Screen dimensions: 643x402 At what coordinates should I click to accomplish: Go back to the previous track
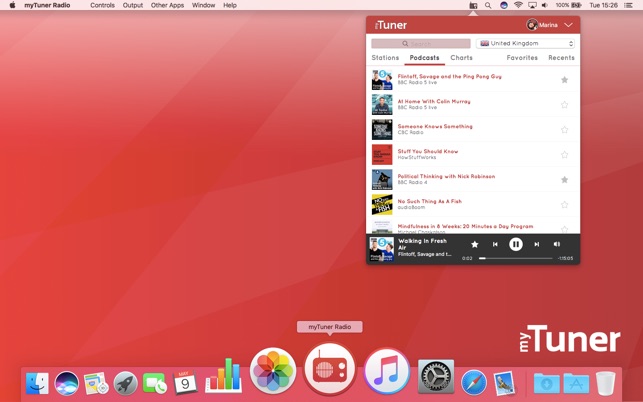tap(495, 244)
